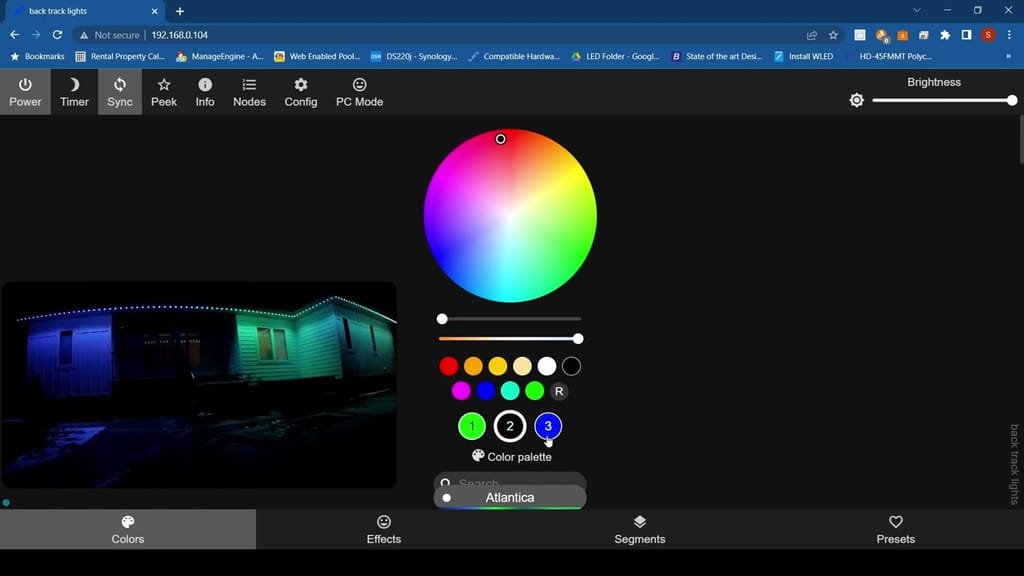Open the Config settings
The image size is (1024, 576).
coord(300,92)
